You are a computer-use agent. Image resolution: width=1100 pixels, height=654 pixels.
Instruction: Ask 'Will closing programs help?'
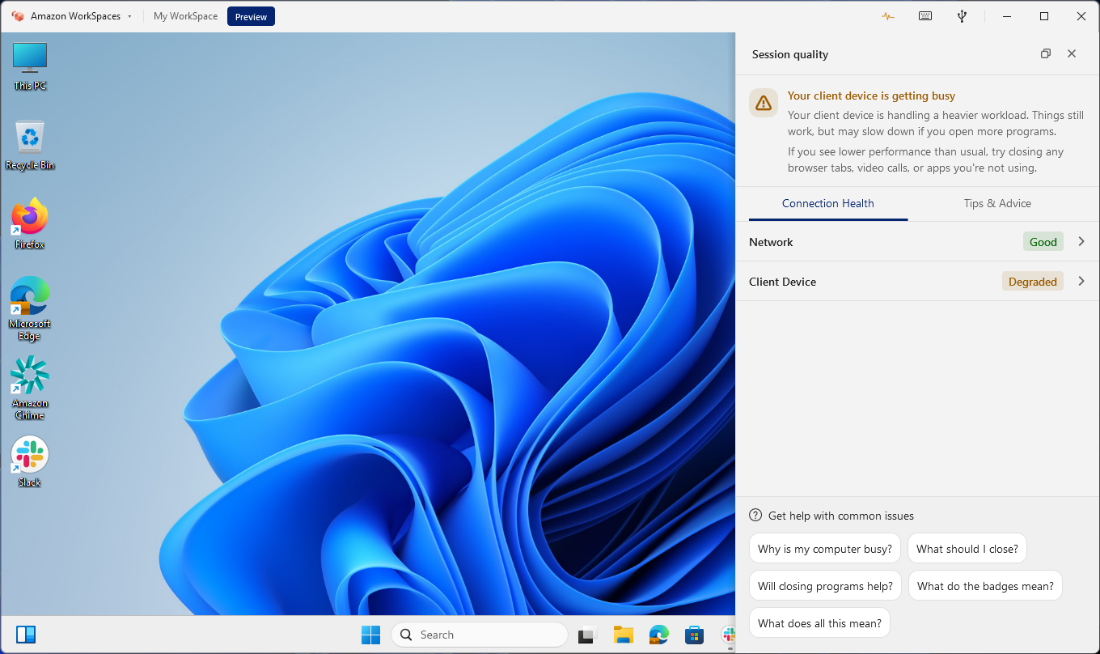(x=825, y=586)
